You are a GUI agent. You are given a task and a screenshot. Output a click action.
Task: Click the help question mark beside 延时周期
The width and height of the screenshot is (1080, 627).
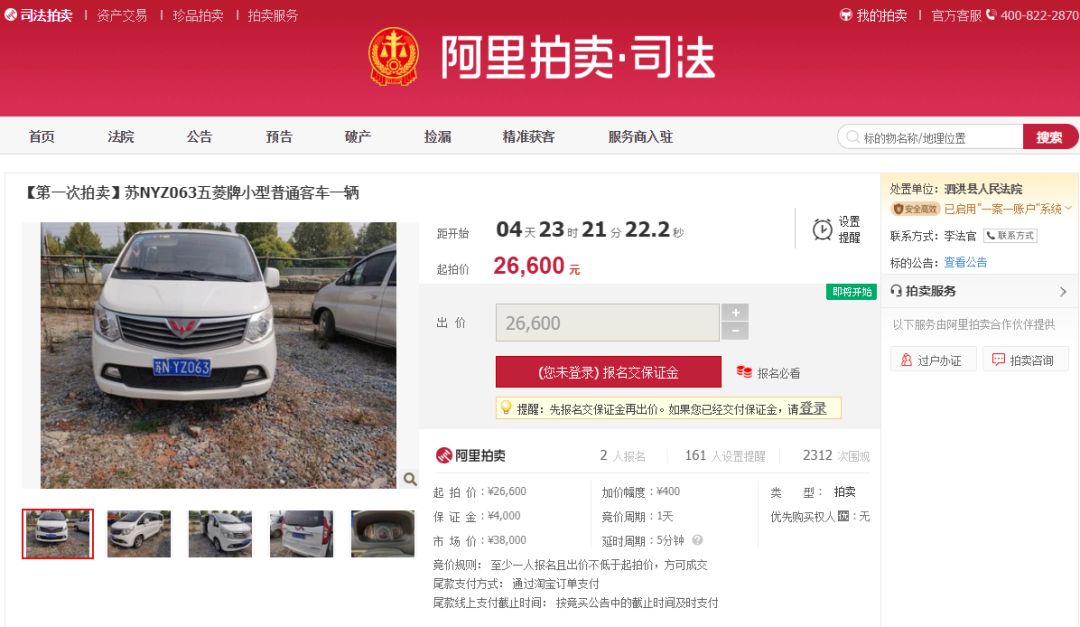click(x=697, y=540)
